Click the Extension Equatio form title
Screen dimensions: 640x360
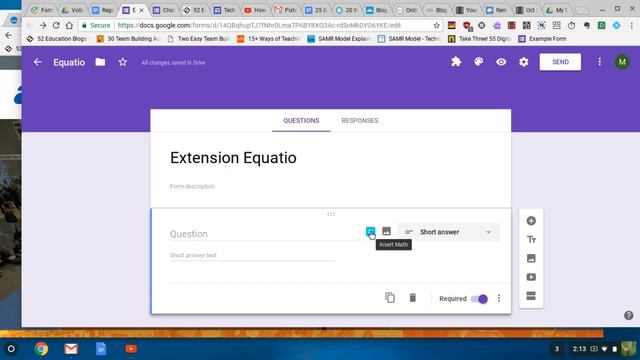point(233,158)
